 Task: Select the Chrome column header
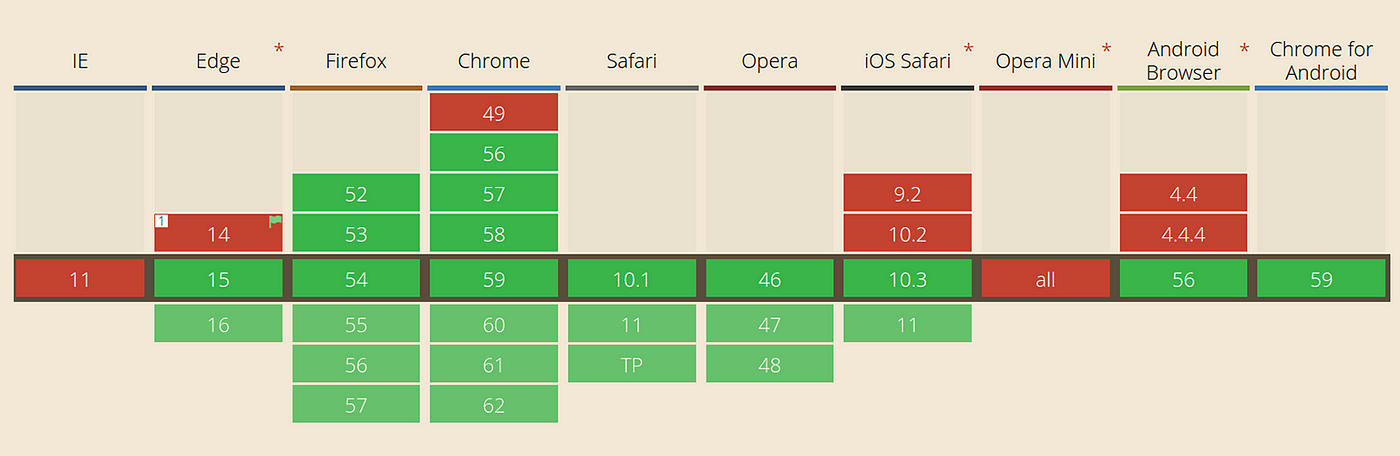pos(494,61)
